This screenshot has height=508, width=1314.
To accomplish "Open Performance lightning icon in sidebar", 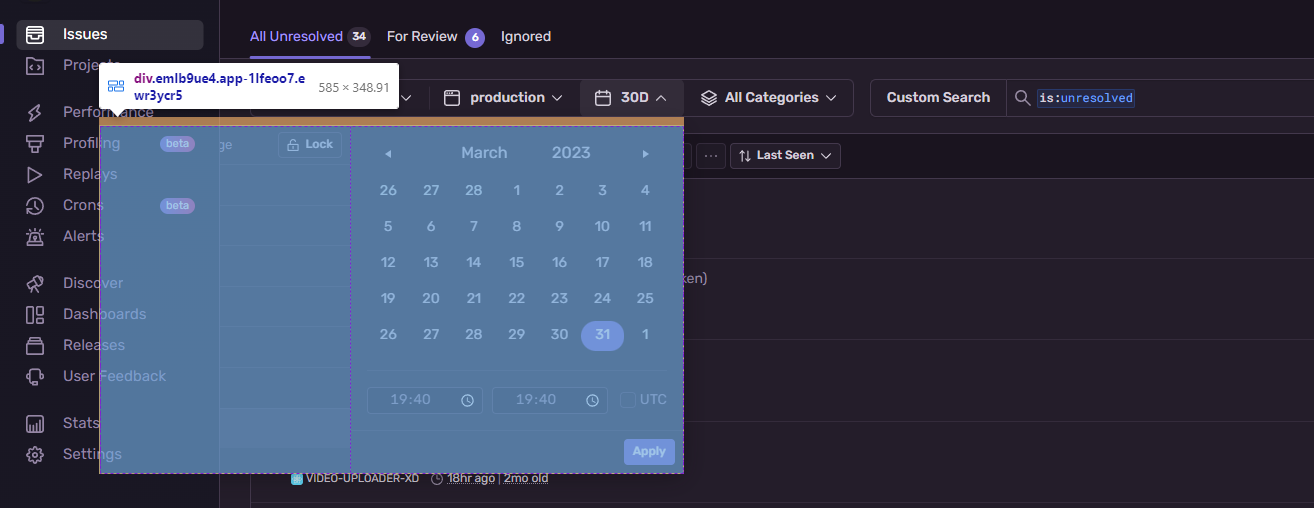I will click(35, 112).
